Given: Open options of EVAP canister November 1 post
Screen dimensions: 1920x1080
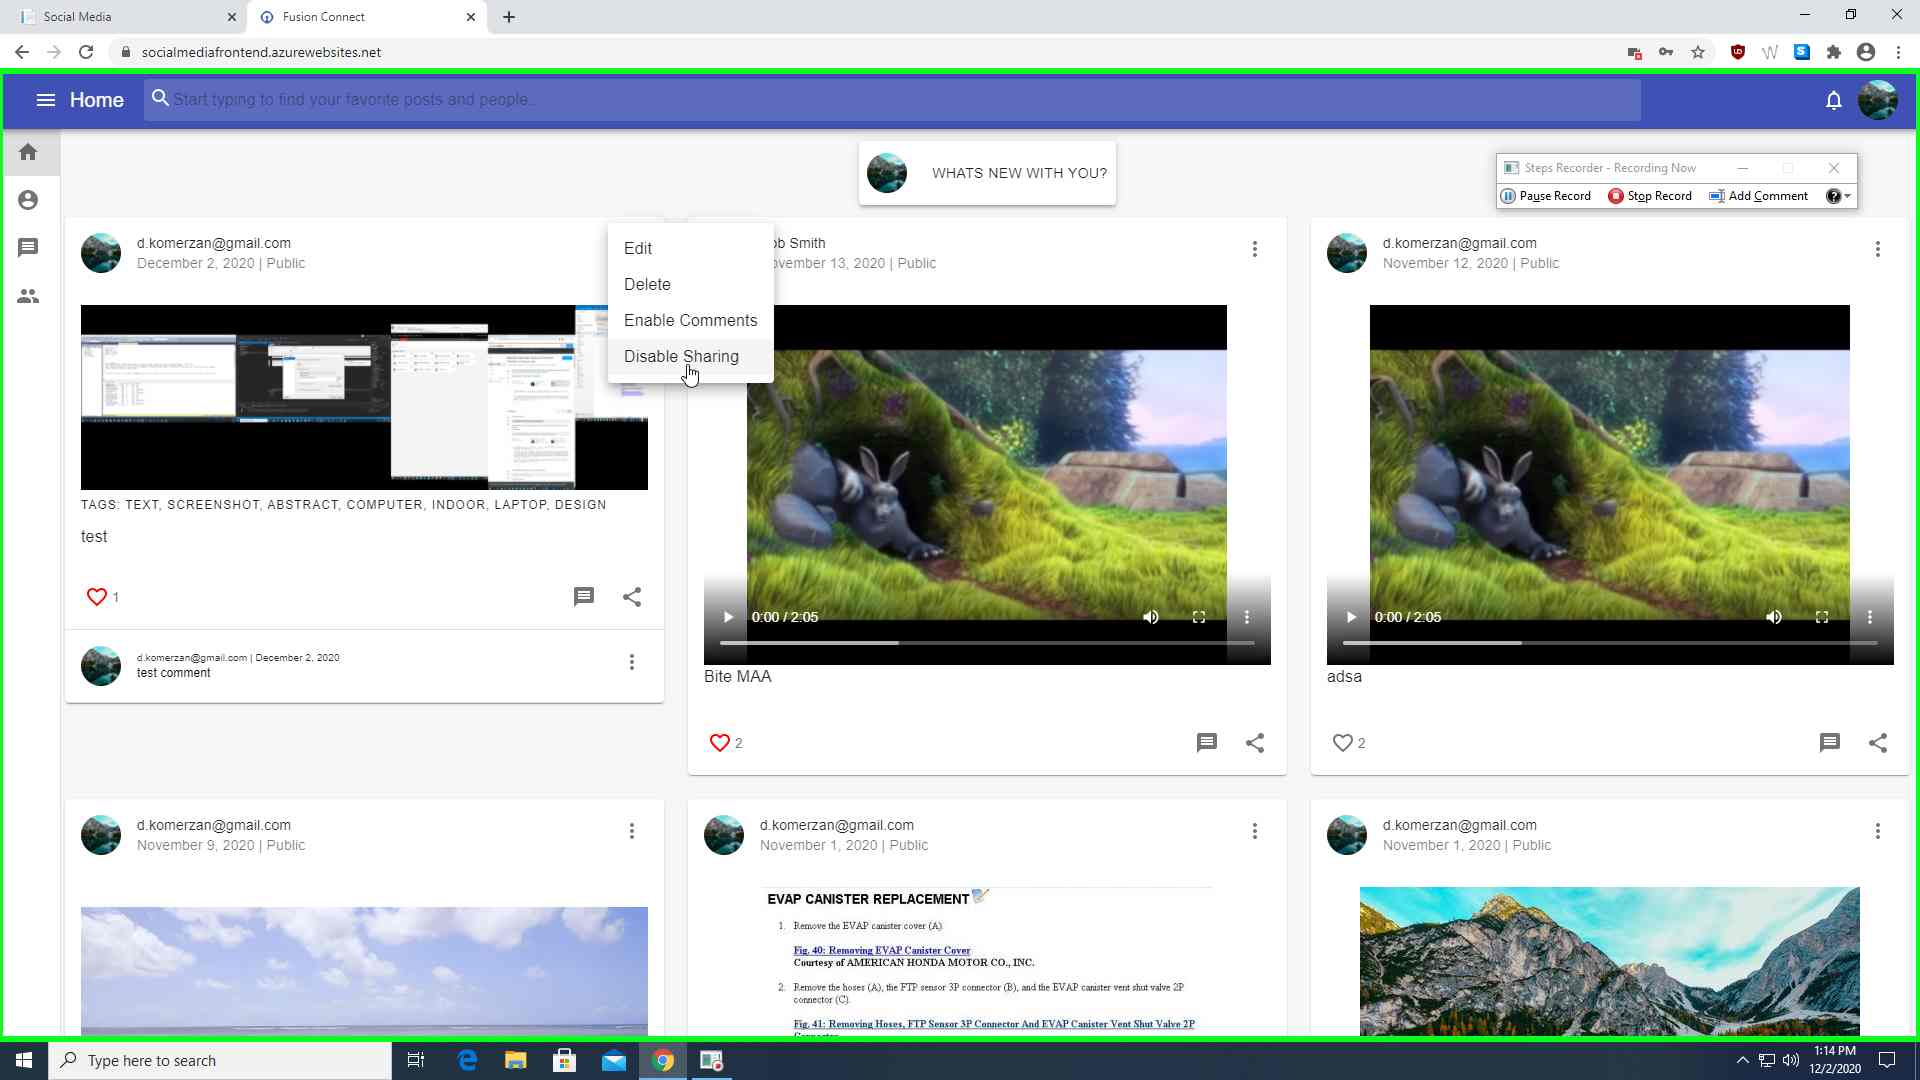Looking at the screenshot, I should pyautogui.click(x=1255, y=831).
